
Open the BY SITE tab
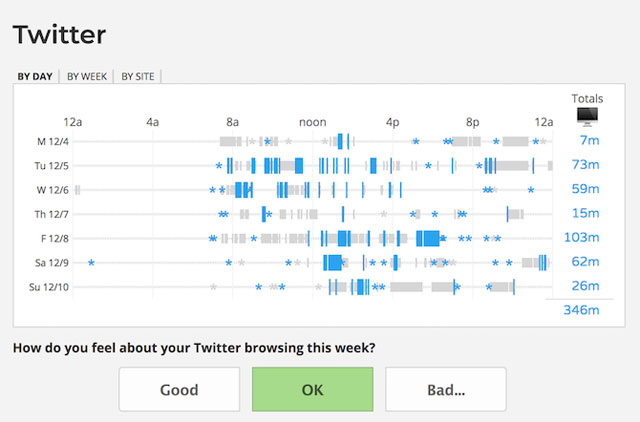[139, 75]
